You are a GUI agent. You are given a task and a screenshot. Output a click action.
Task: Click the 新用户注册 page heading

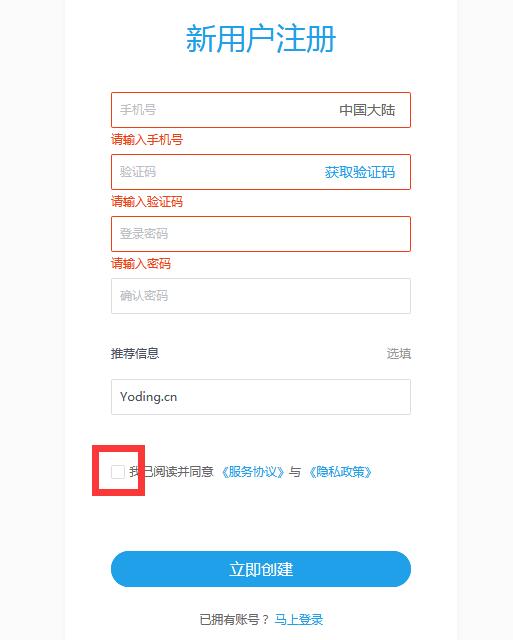click(x=261, y=39)
